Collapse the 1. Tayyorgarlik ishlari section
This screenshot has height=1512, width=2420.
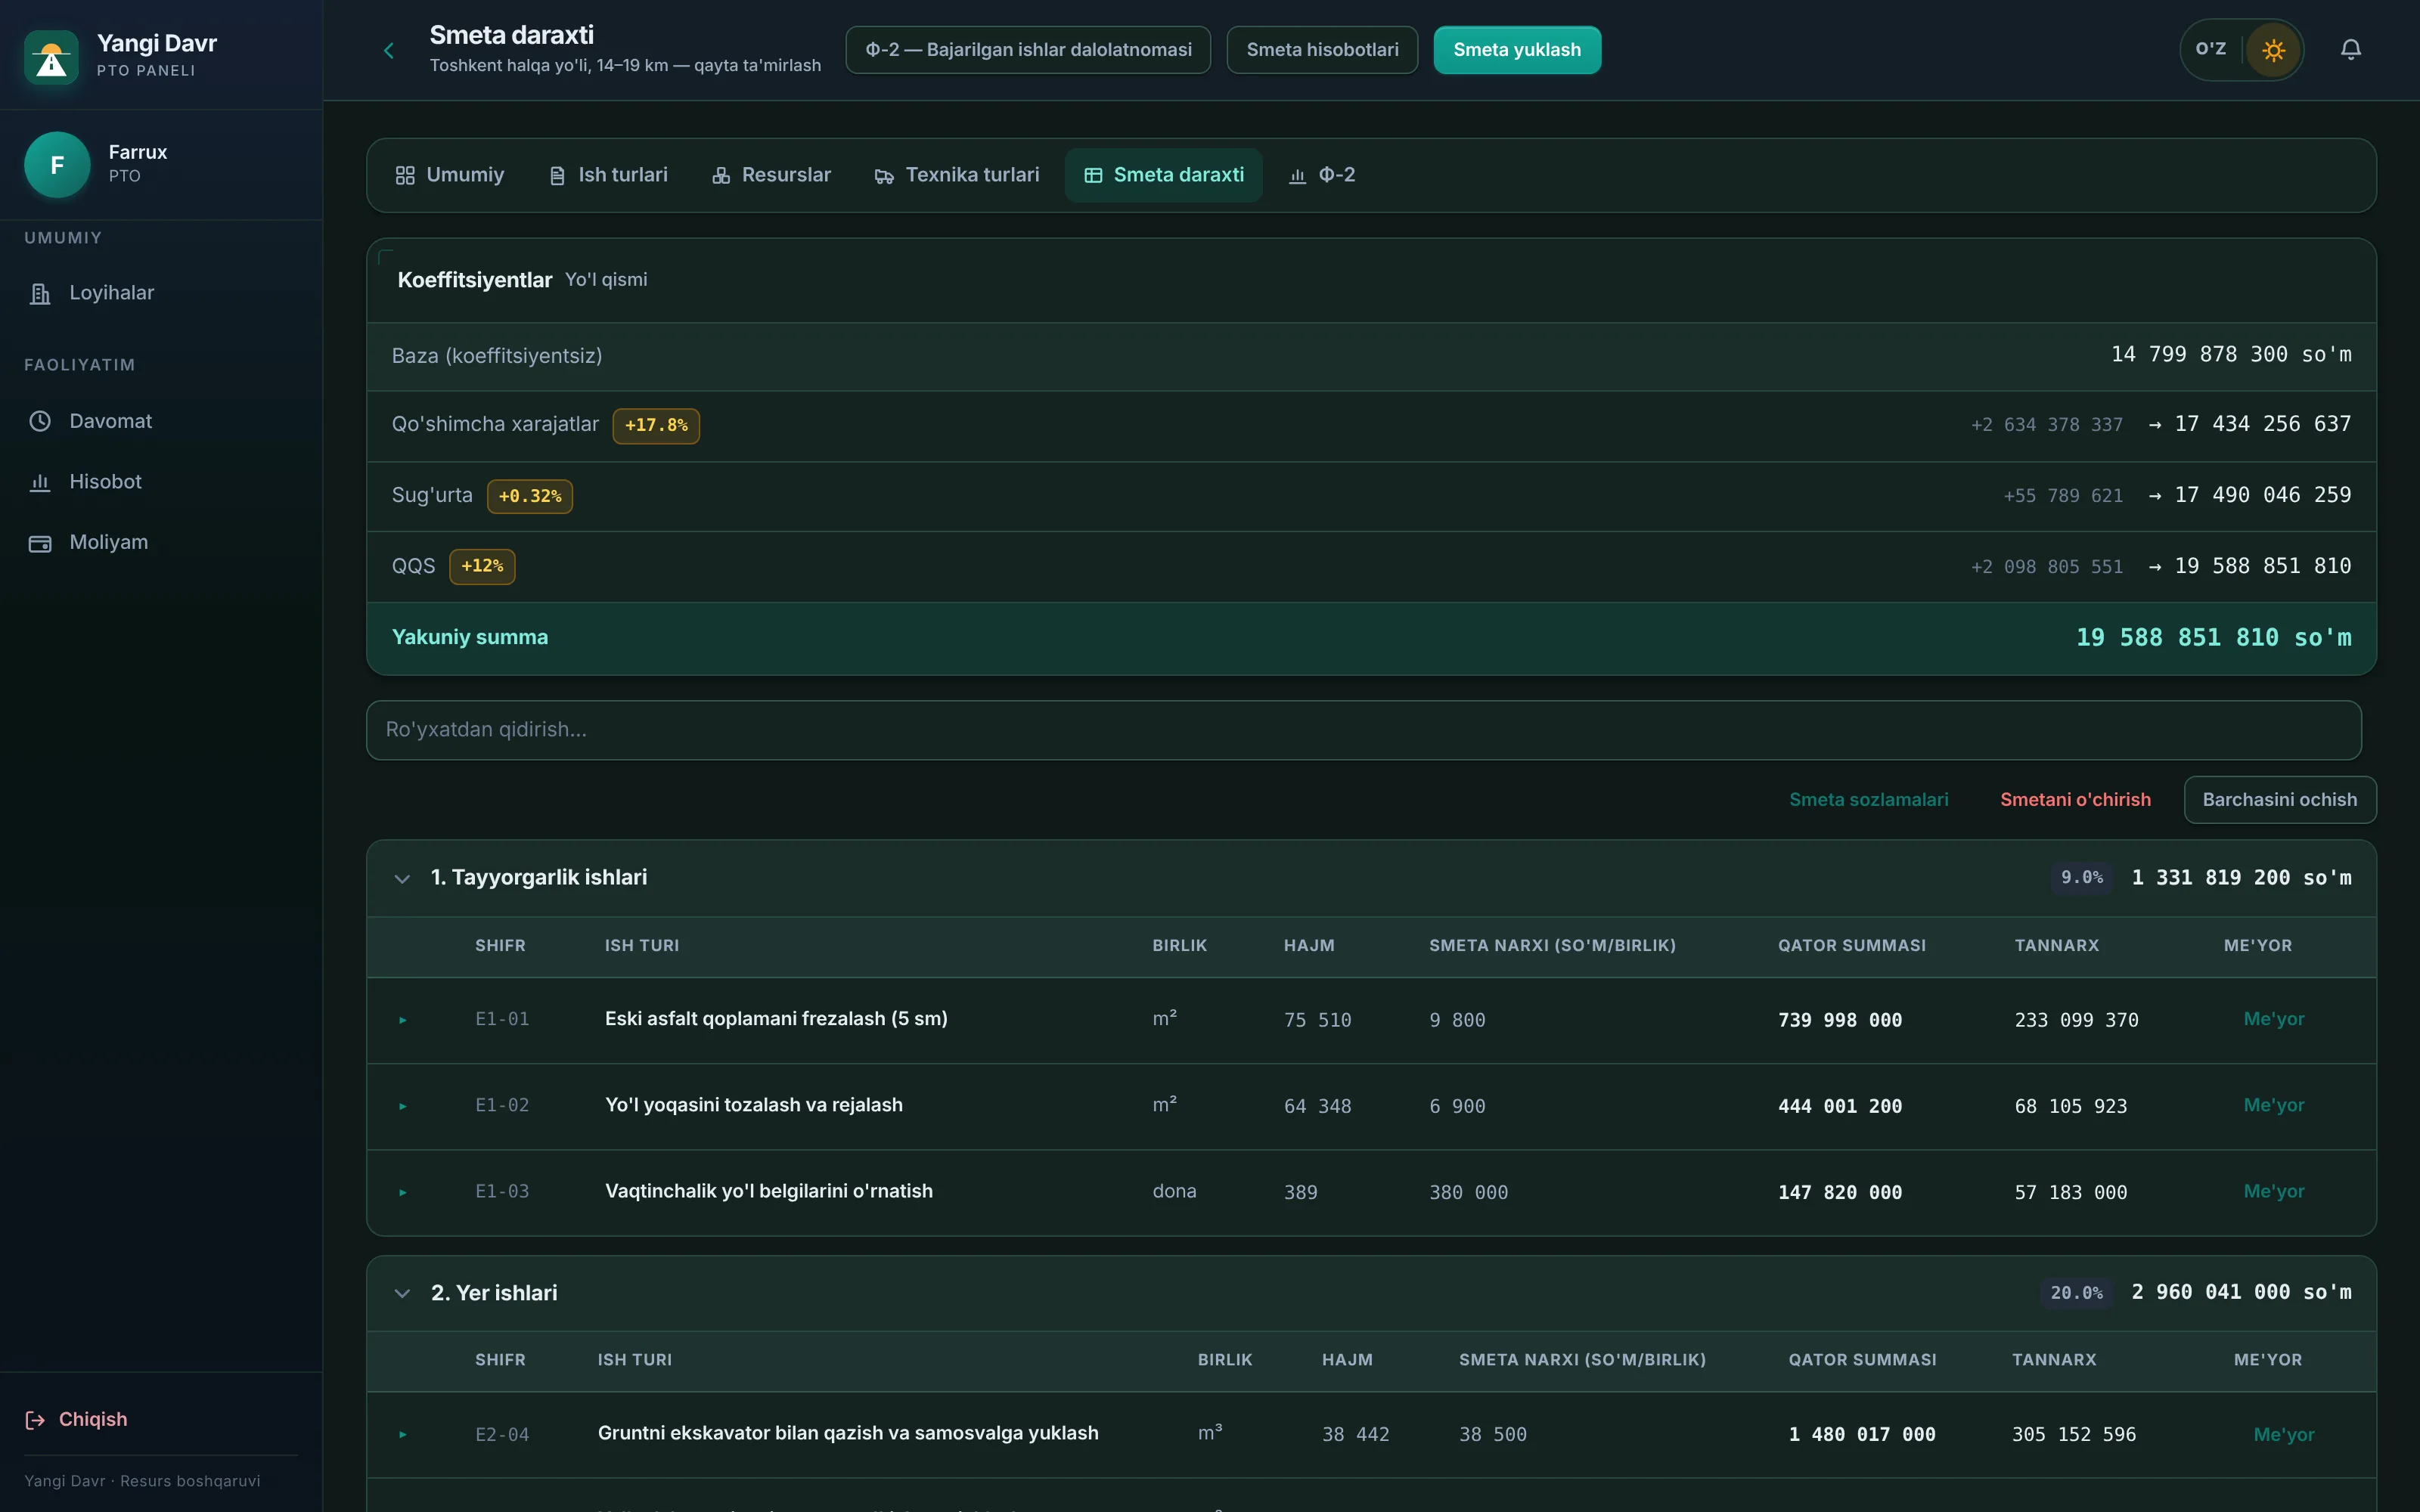402,879
